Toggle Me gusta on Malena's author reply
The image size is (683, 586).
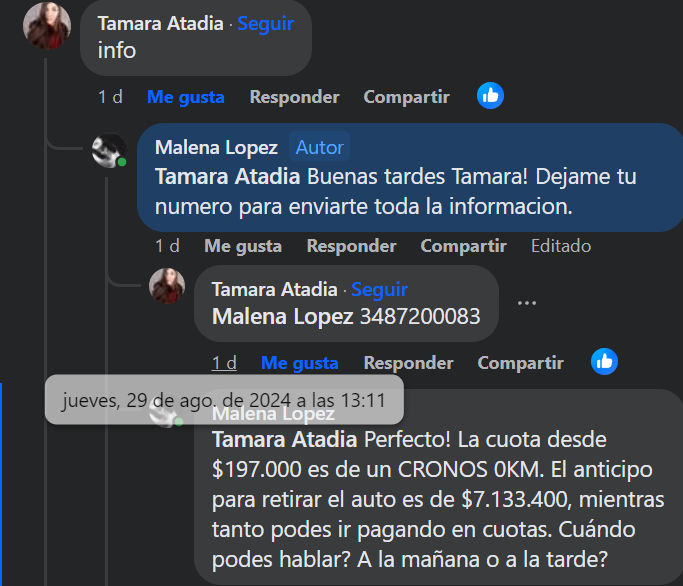243,246
